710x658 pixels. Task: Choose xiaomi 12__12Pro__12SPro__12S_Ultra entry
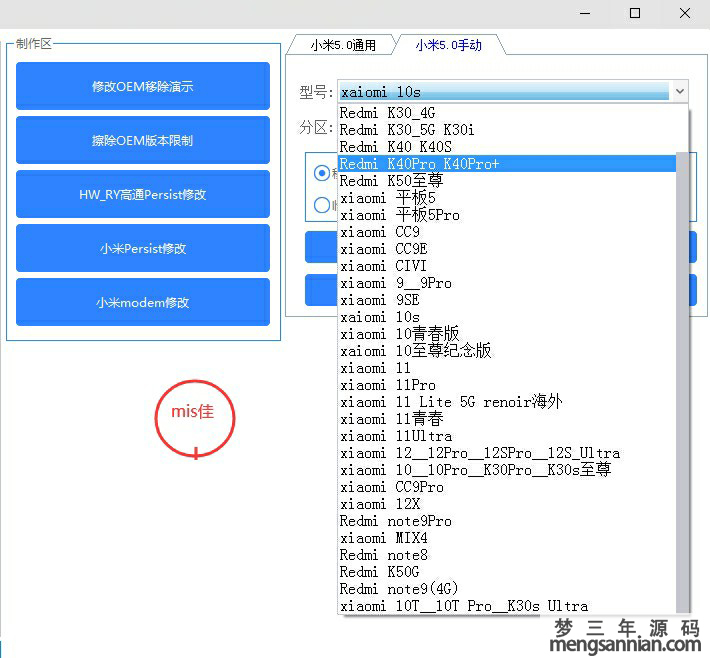click(x=507, y=453)
